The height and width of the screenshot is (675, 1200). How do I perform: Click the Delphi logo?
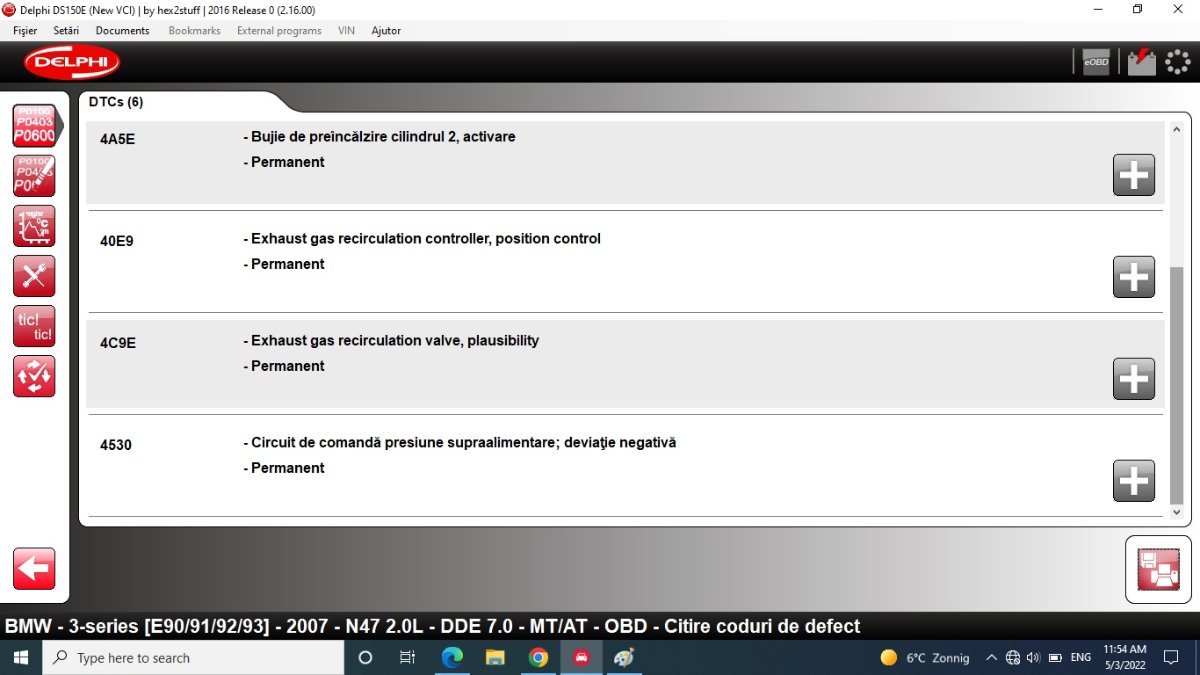tap(72, 62)
